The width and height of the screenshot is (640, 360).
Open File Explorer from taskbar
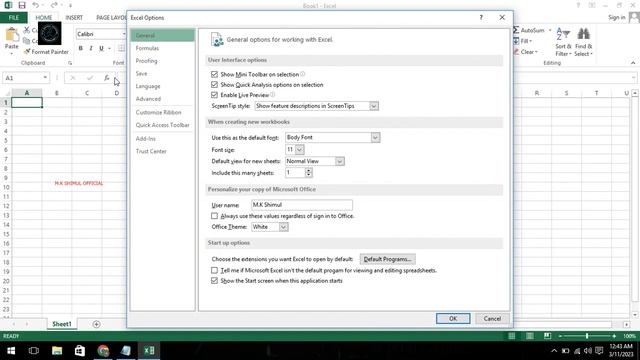[57, 351]
